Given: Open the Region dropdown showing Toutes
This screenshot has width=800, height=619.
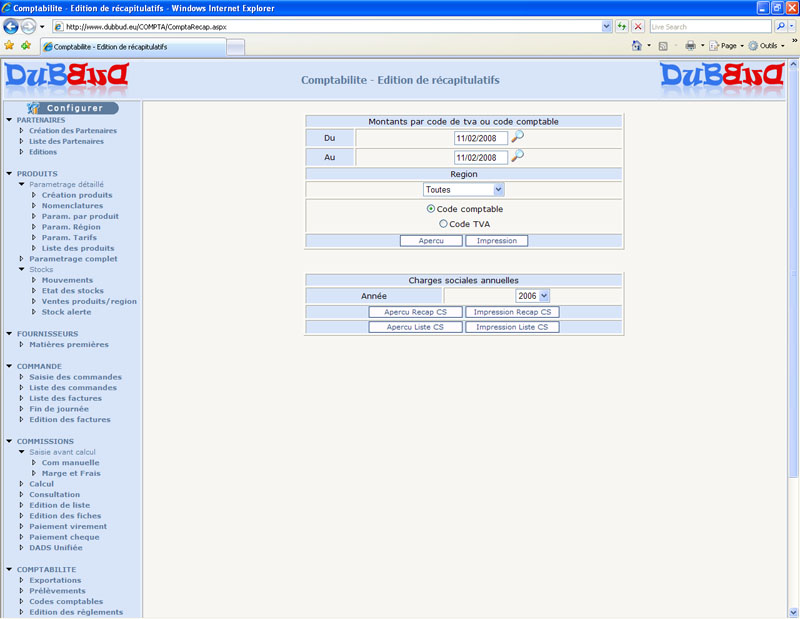Looking at the screenshot, I should [463, 190].
